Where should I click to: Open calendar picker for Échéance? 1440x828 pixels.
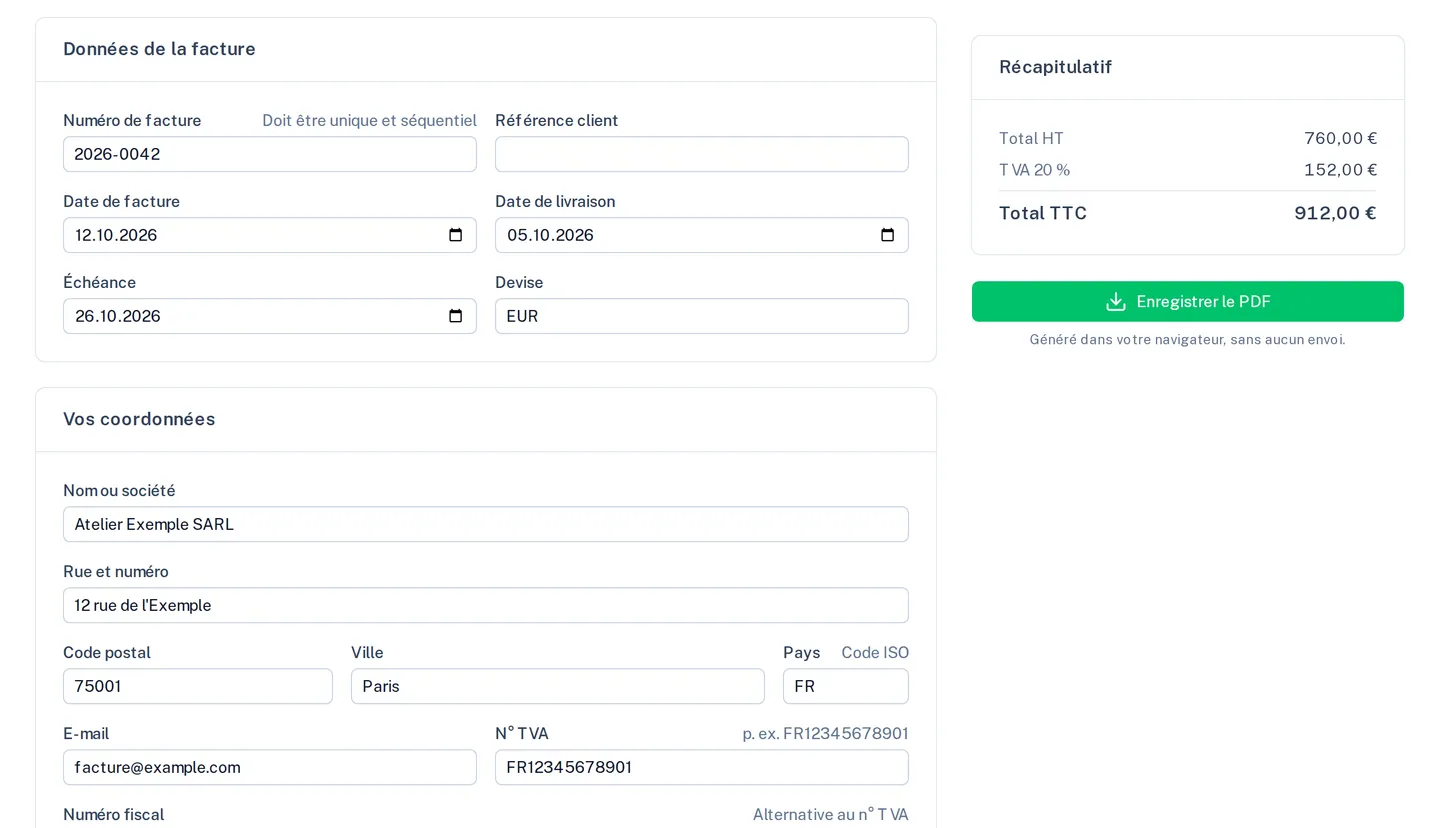point(456,316)
